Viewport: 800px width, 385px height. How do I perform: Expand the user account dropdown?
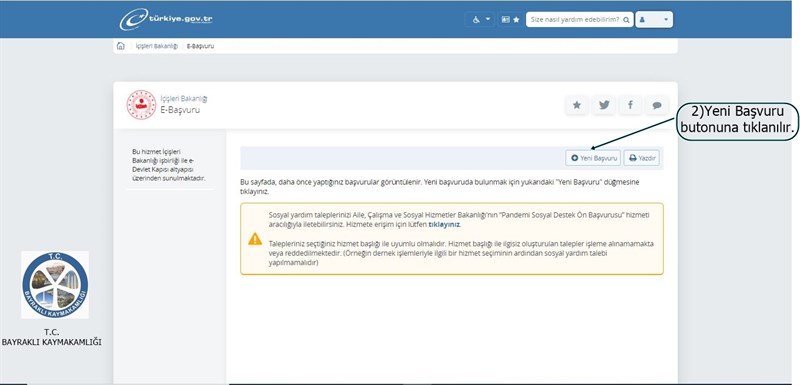click(654, 19)
